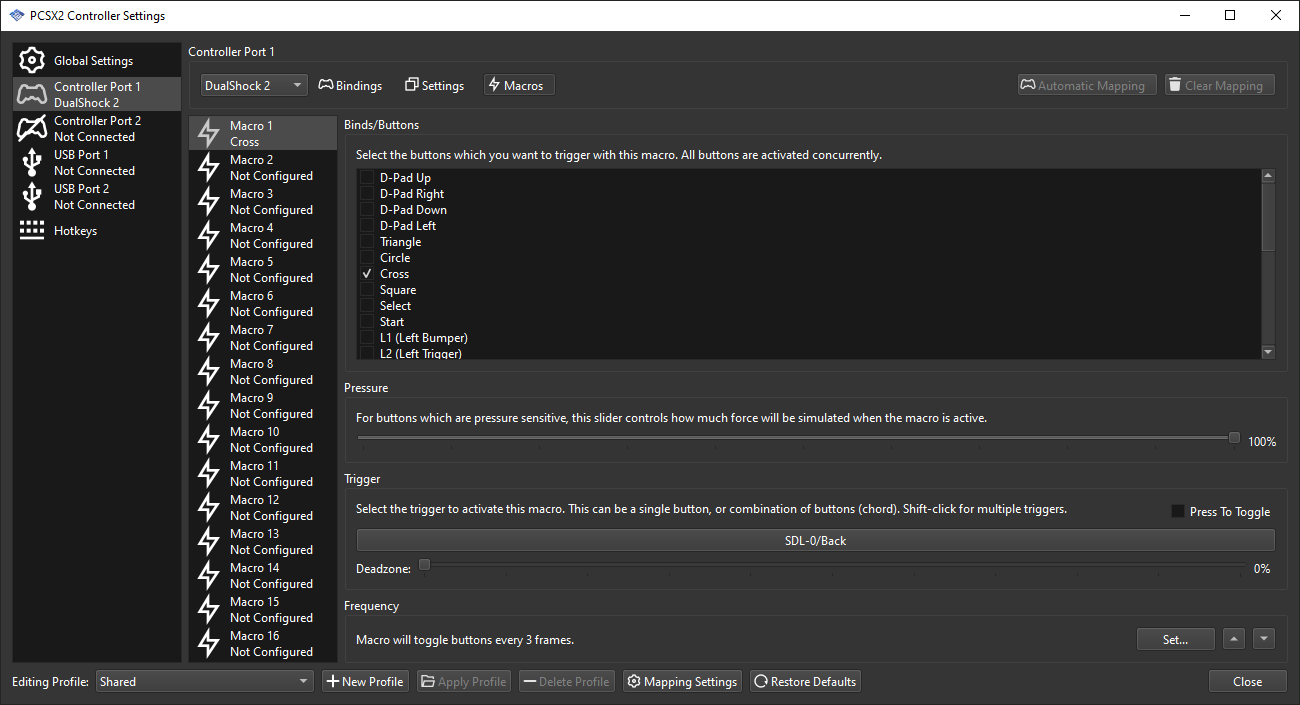Click the Macro 5 lightning icon
Viewport: 1300px width, 705px height.
[x=207, y=269]
